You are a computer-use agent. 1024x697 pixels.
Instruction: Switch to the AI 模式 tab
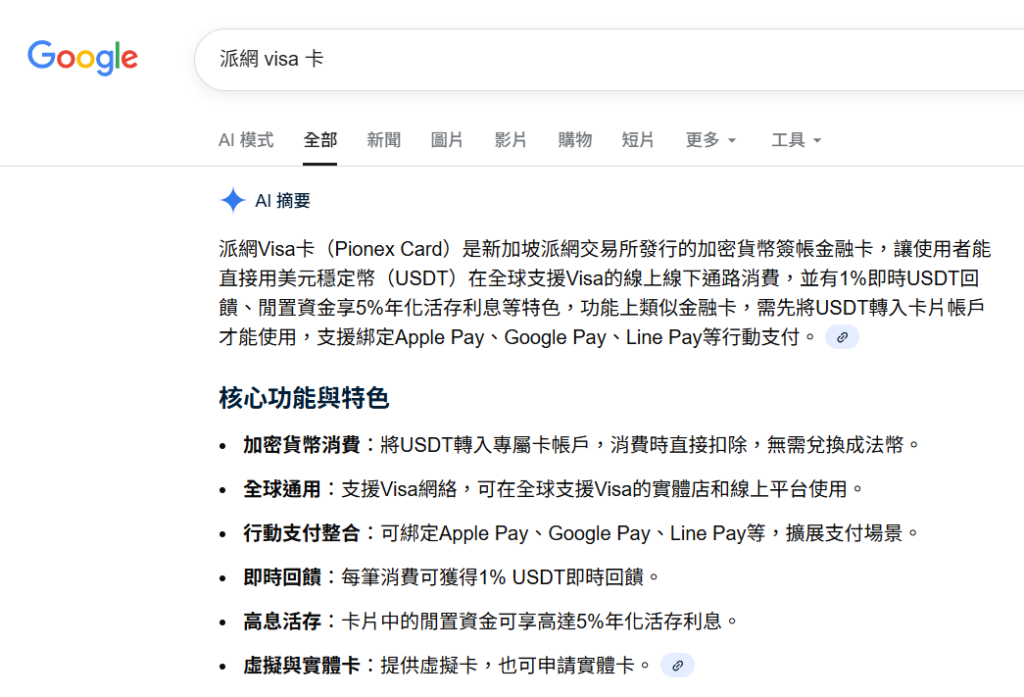245,140
